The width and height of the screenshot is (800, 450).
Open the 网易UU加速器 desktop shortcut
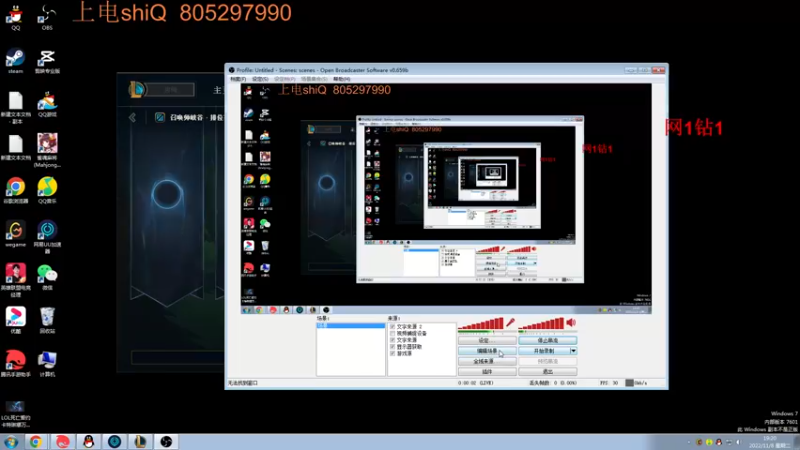tap(47, 237)
